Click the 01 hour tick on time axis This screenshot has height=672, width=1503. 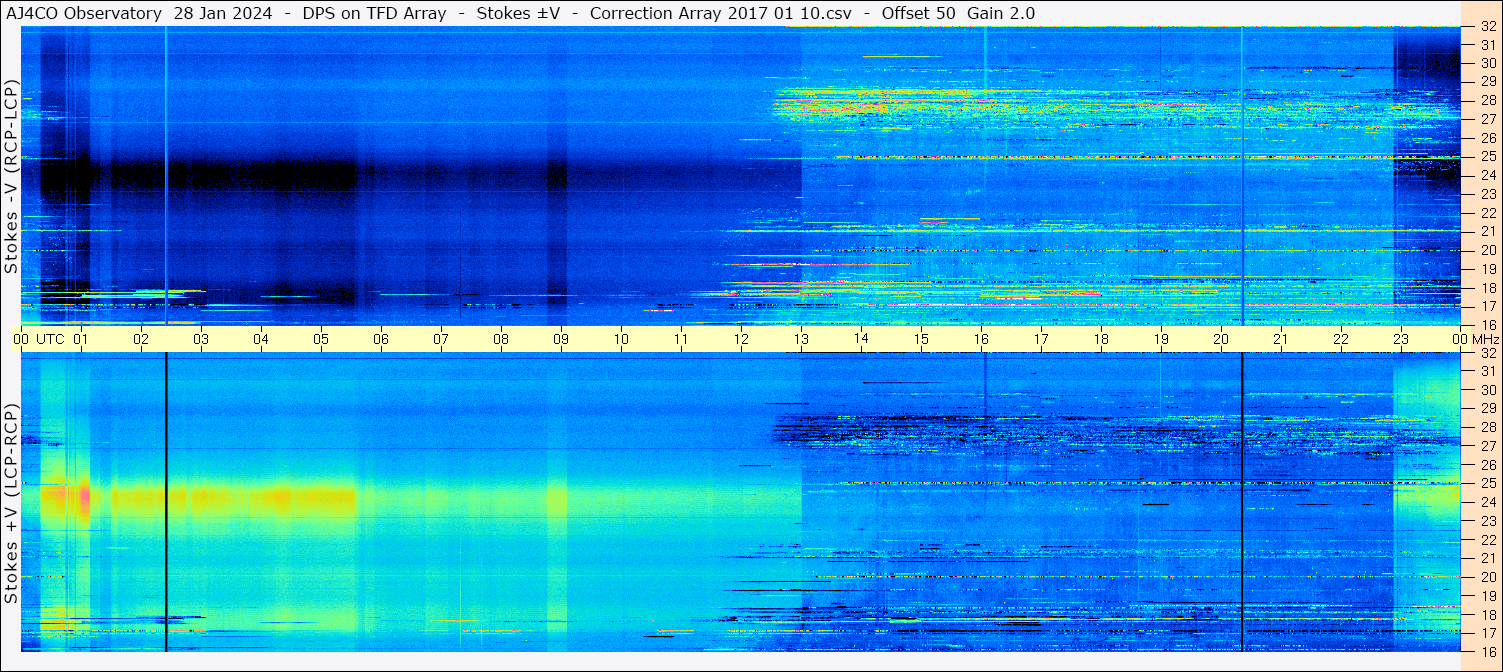pyautogui.click(x=81, y=339)
